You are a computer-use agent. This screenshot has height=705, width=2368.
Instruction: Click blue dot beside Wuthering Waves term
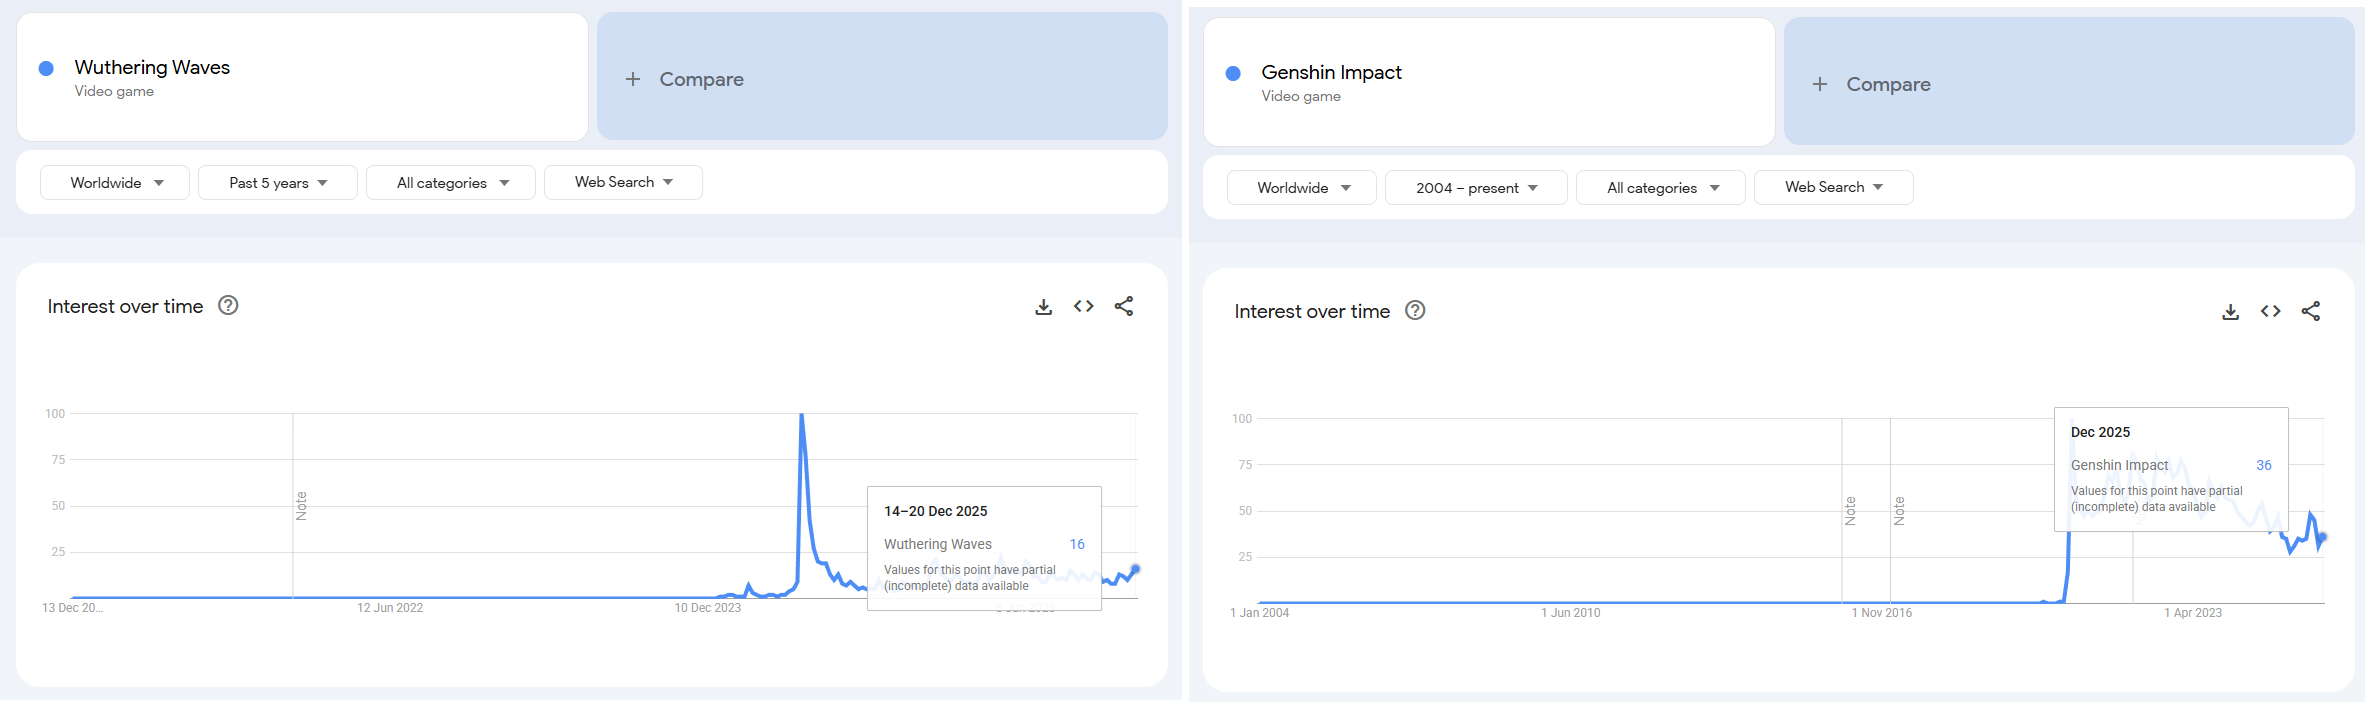(x=46, y=68)
